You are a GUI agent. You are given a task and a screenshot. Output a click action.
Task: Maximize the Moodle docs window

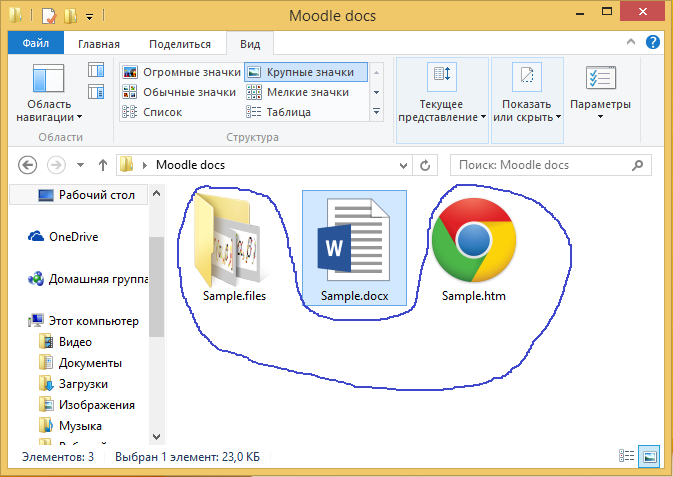(x=607, y=12)
